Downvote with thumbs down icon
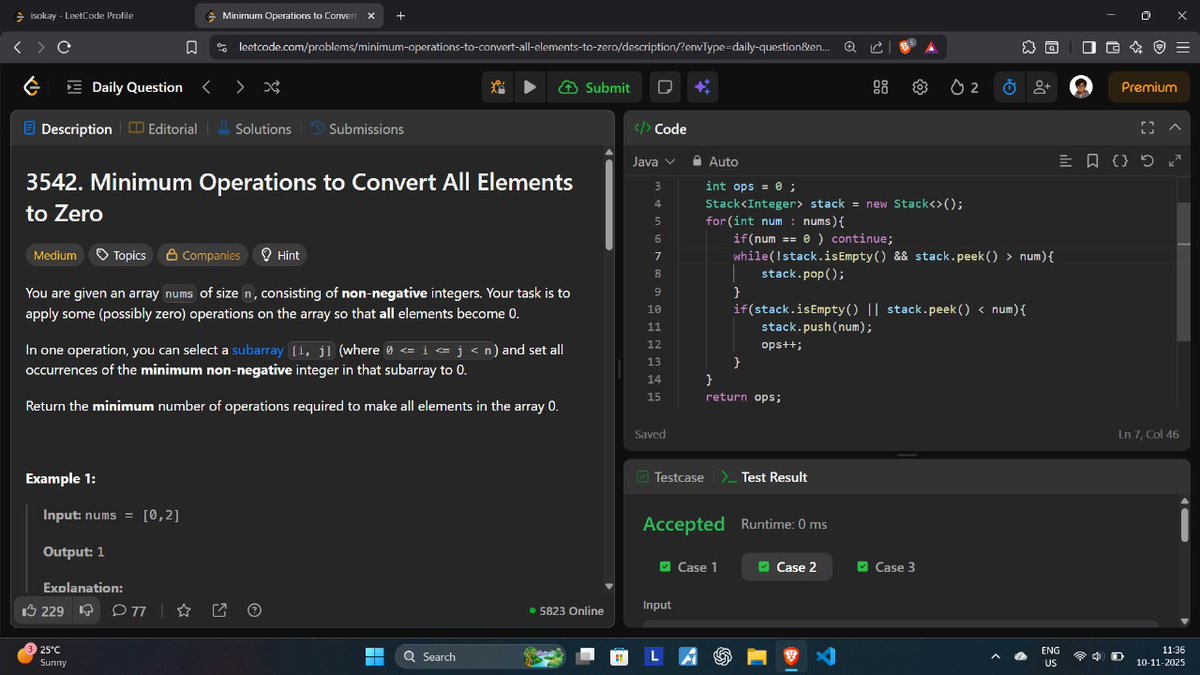This screenshot has height=675, width=1200. [x=87, y=610]
